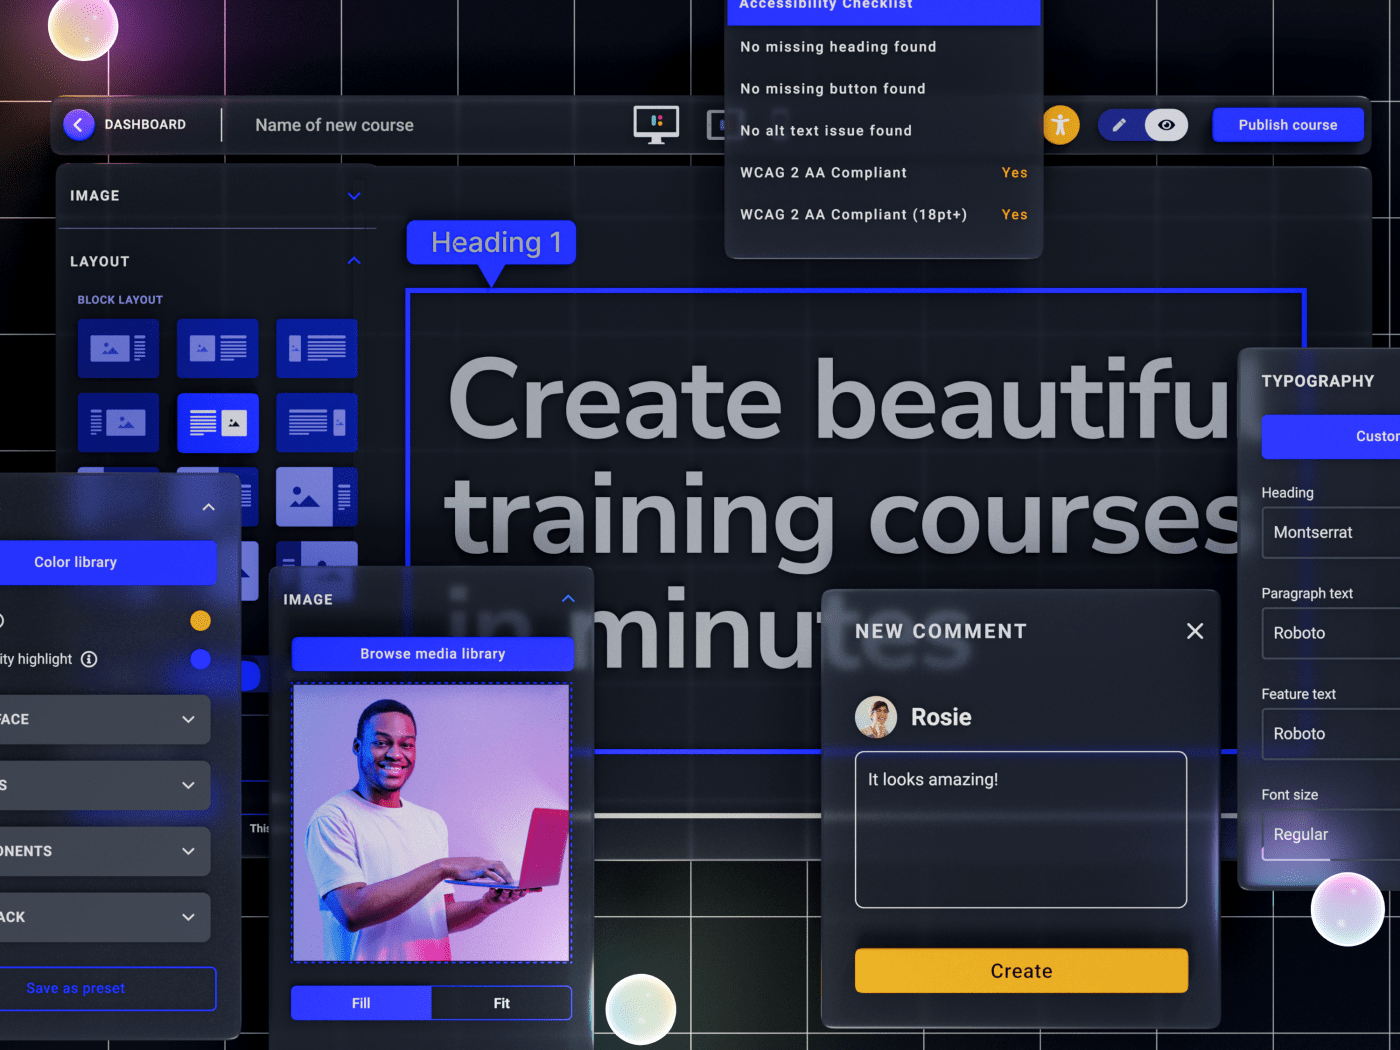
Task: Go back using the Dashboard arrow icon
Action: point(79,125)
